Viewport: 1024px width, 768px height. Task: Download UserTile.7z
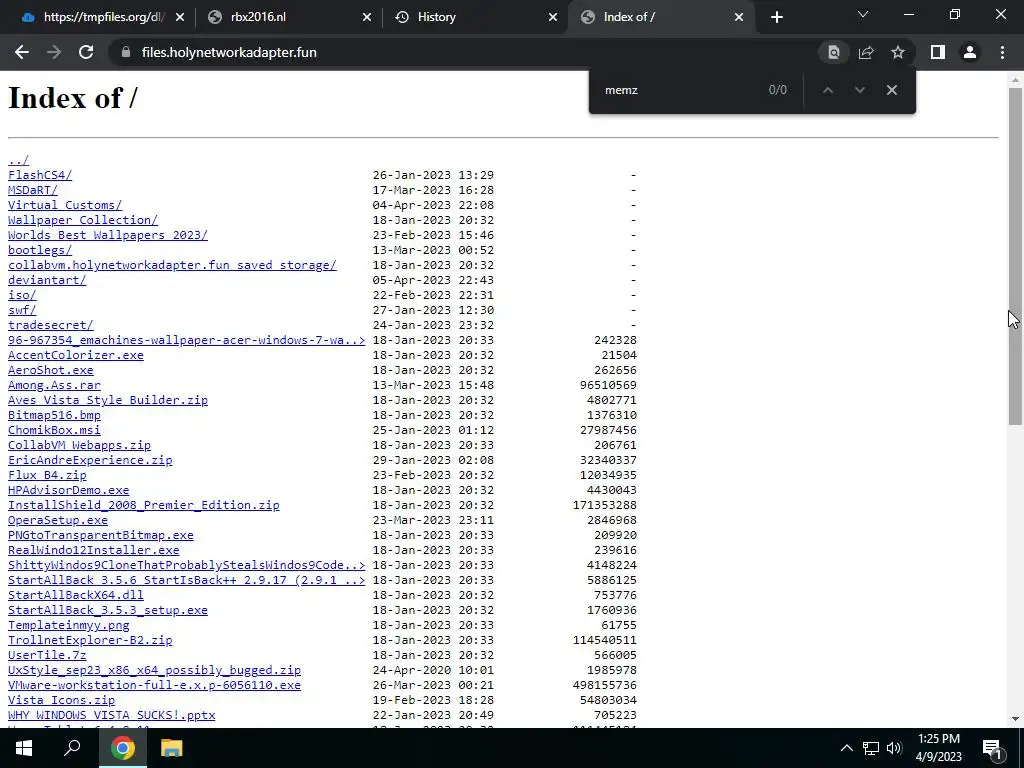pos(47,656)
